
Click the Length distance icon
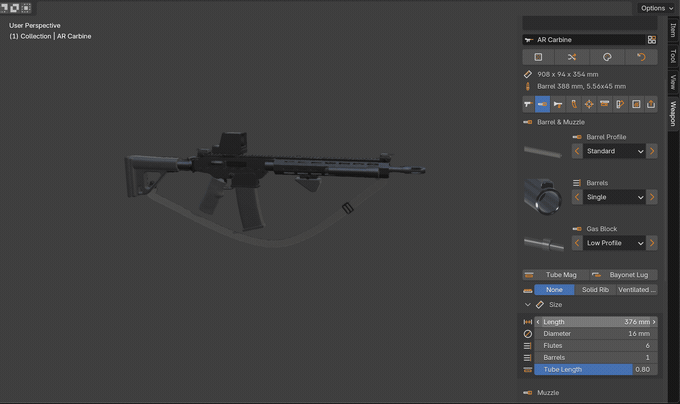click(528, 322)
